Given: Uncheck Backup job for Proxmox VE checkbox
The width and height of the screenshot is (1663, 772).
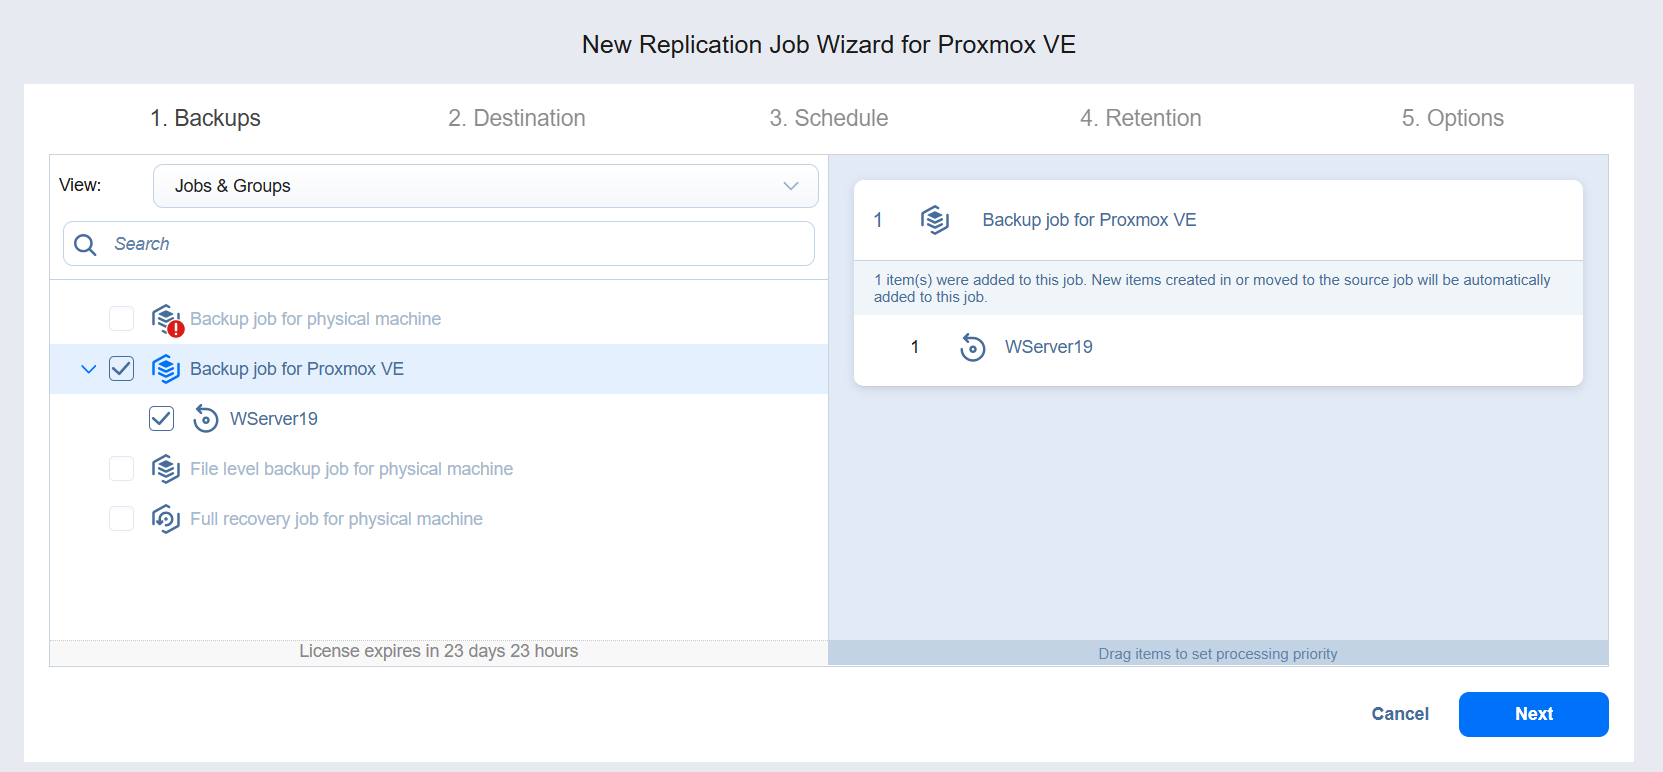Looking at the screenshot, I should [x=122, y=369].
